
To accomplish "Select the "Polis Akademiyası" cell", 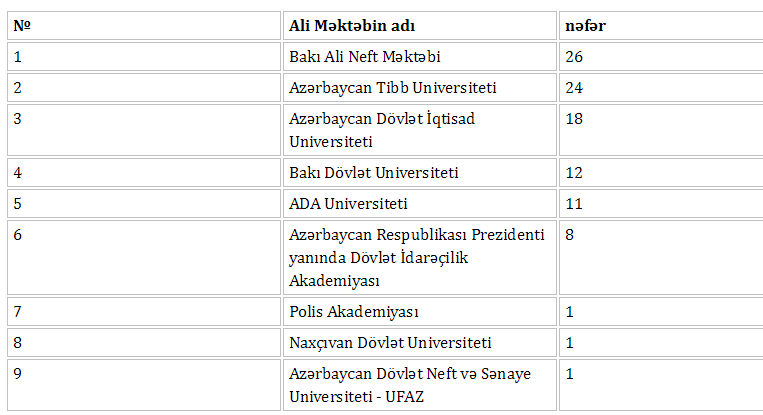I will point(419,311).
